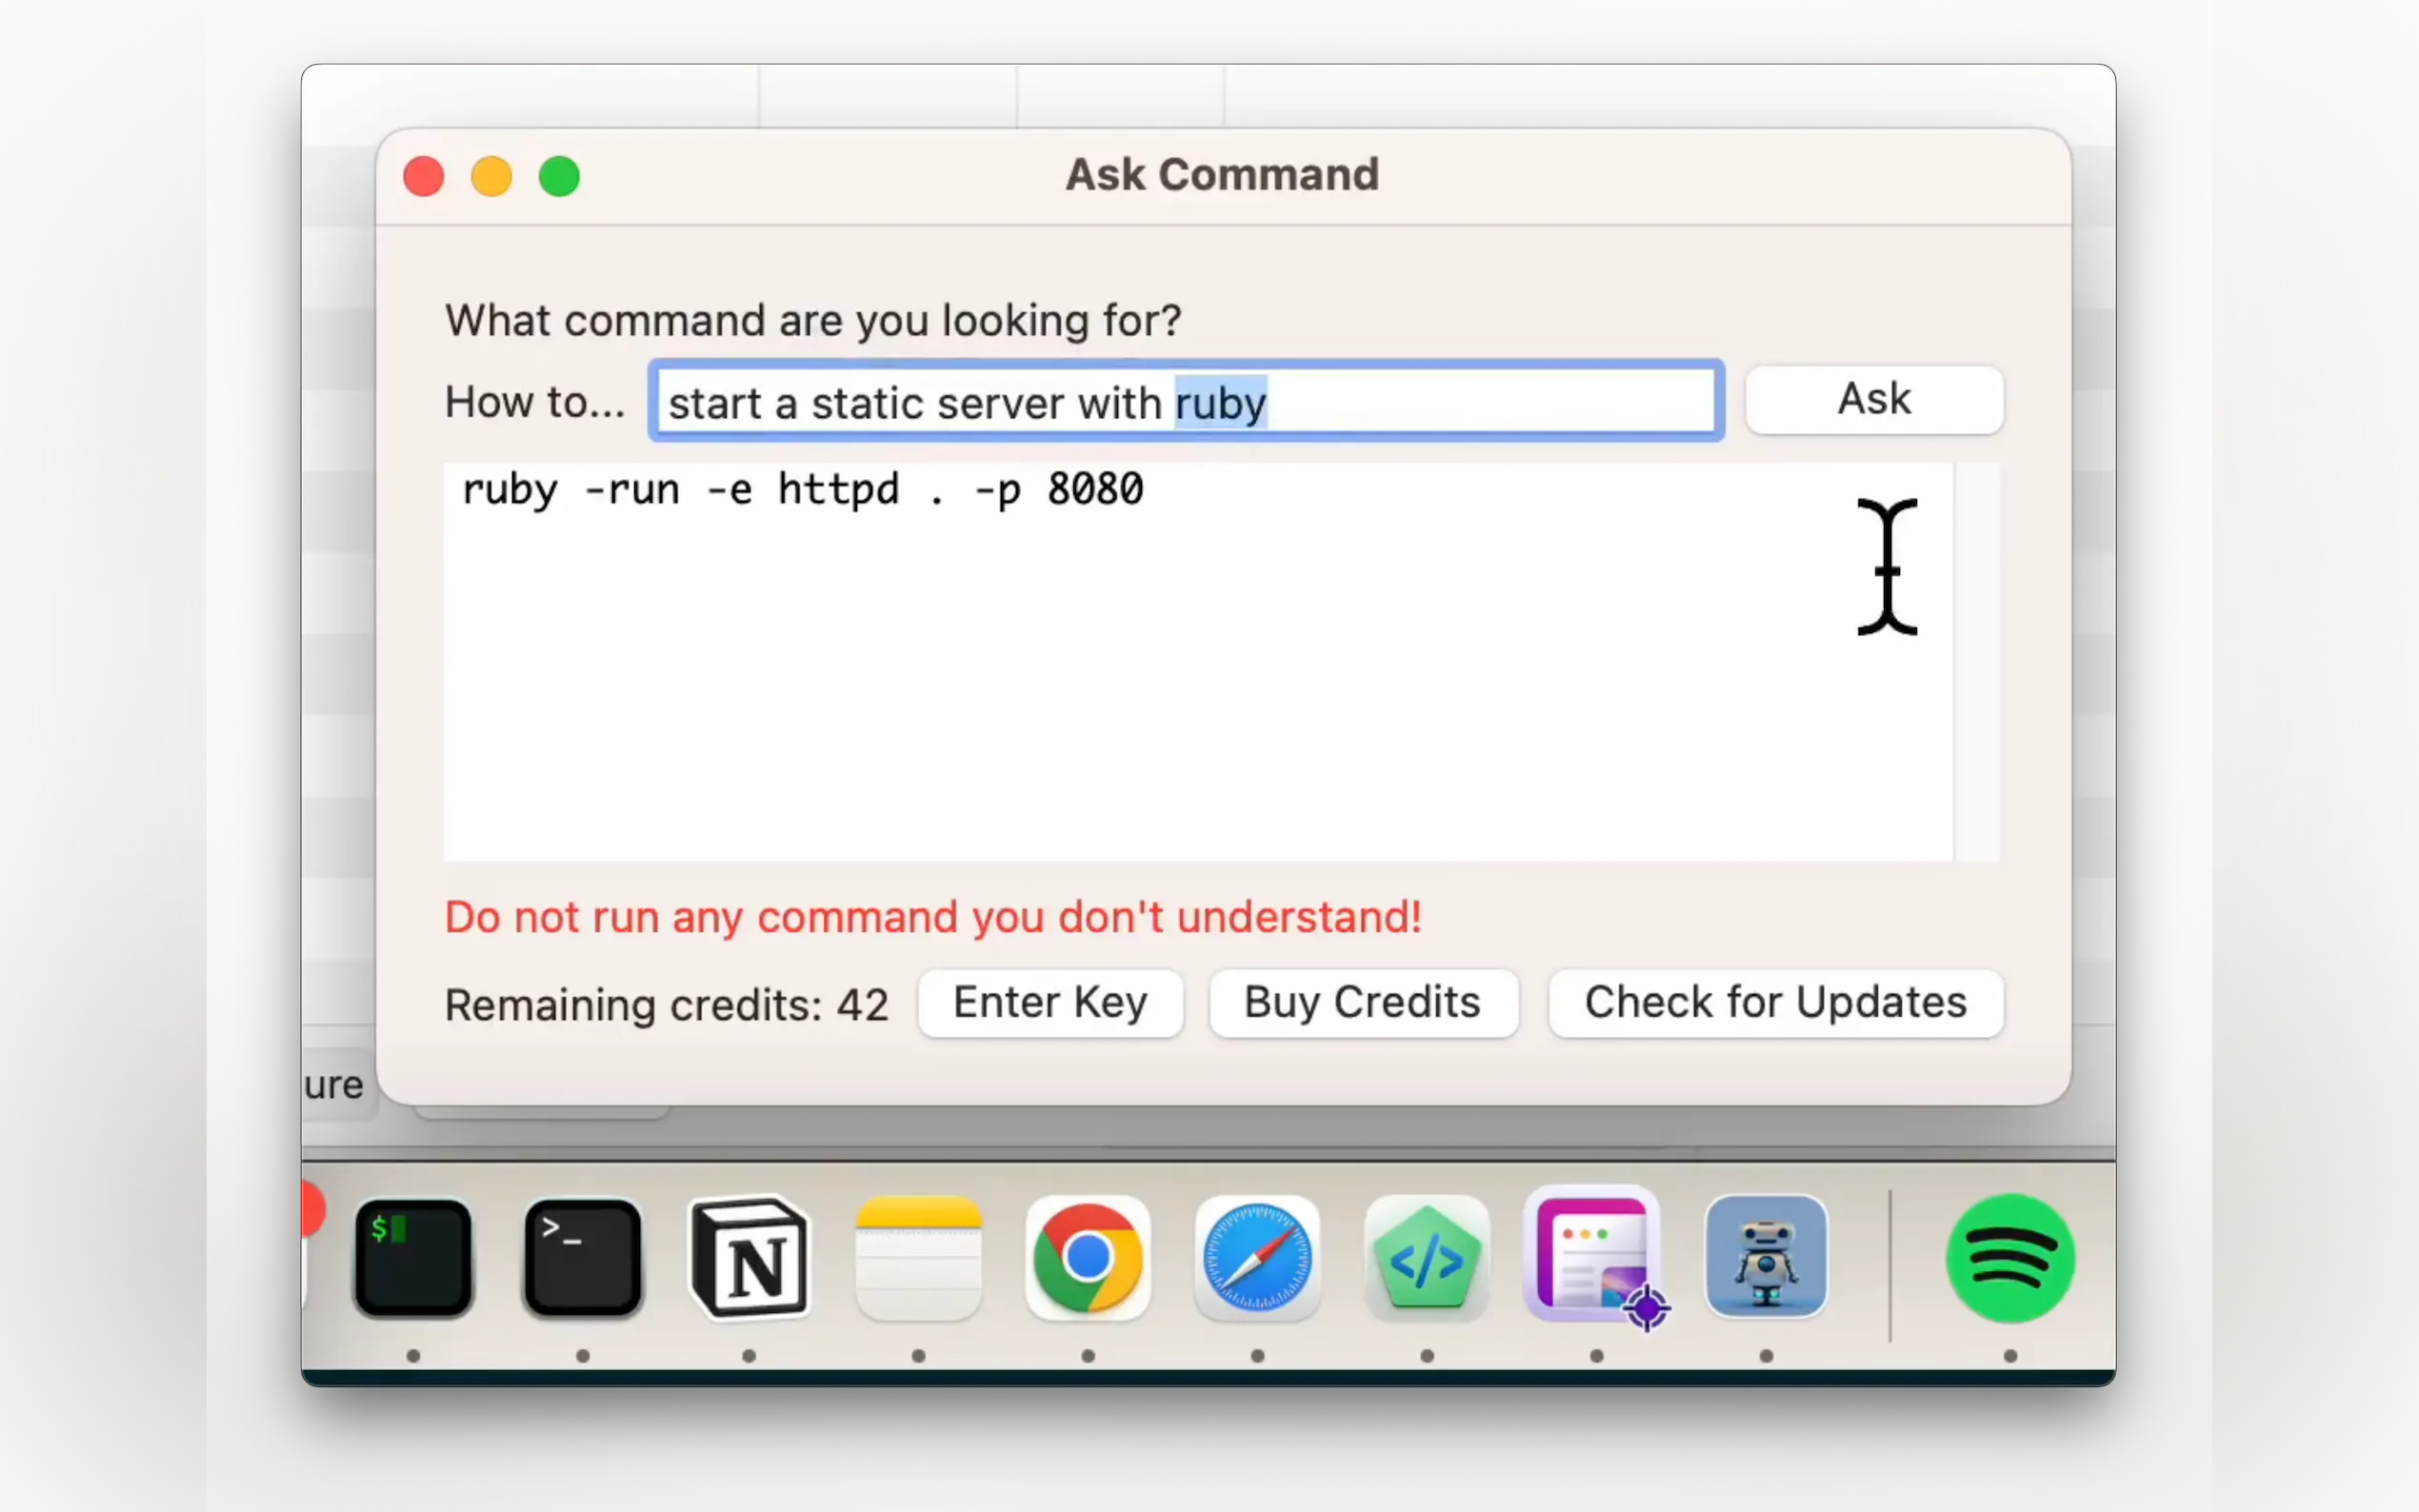Close the Ask Command window
This screenshot has width=2419, height=1512.
pyautogui.click(x=424, y=177)
